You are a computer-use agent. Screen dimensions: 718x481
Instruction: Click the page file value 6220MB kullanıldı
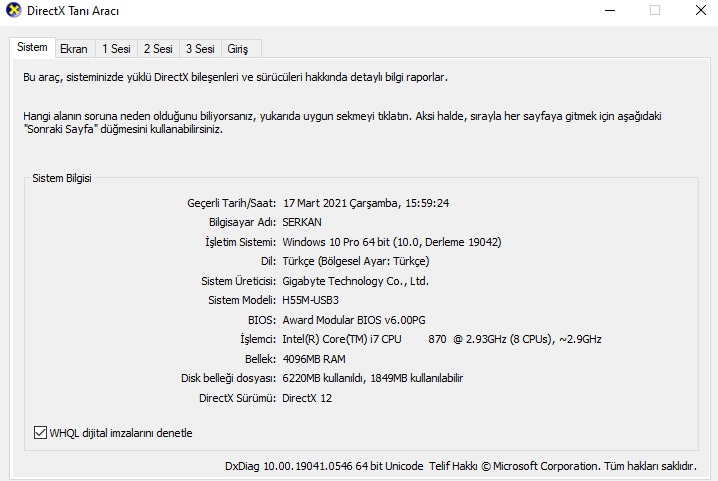click(x=323, y=378)
